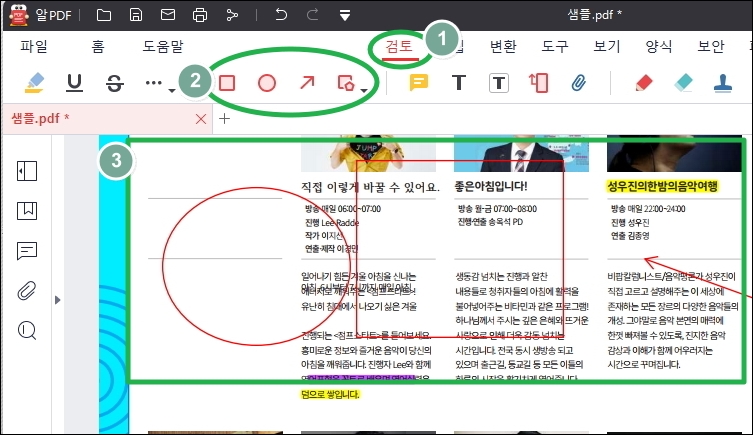Expand the shapes dropdown arrow
753x435 pixels.
(364, 90)
